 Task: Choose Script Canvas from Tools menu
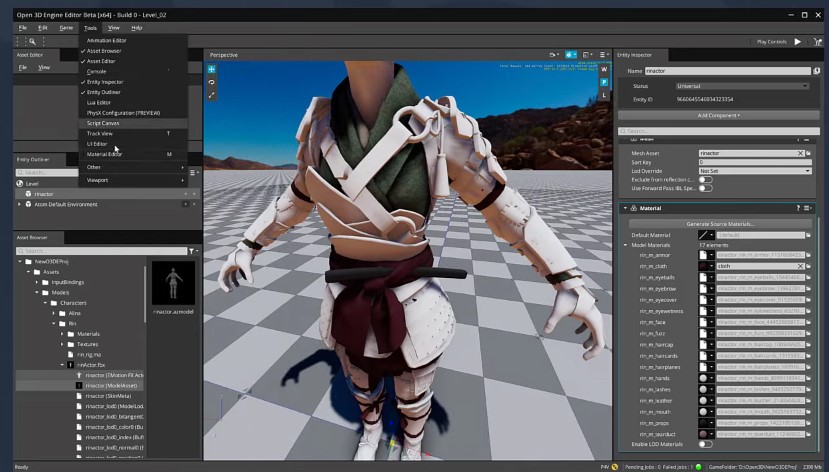click(x=103, y=123)
